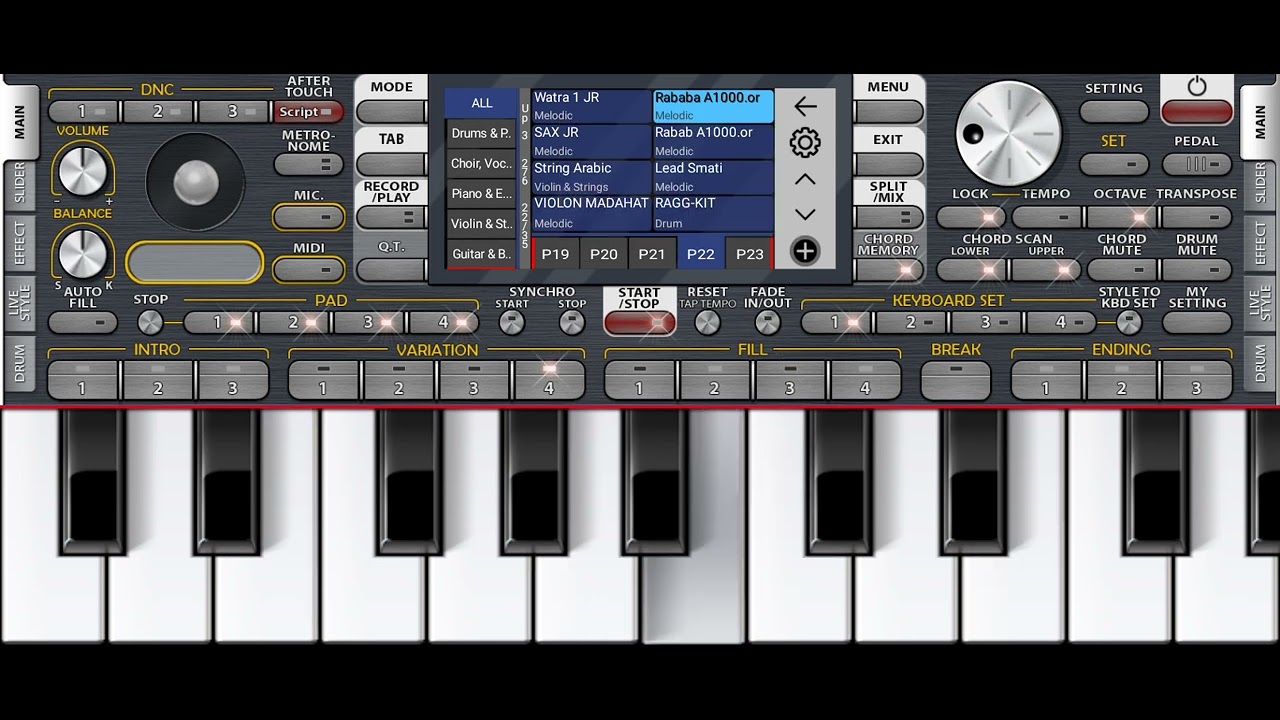Open page P21 of sounds
Image resolution: width=1280 pixels, height=720 pixels.
click(x=652, y=254)
